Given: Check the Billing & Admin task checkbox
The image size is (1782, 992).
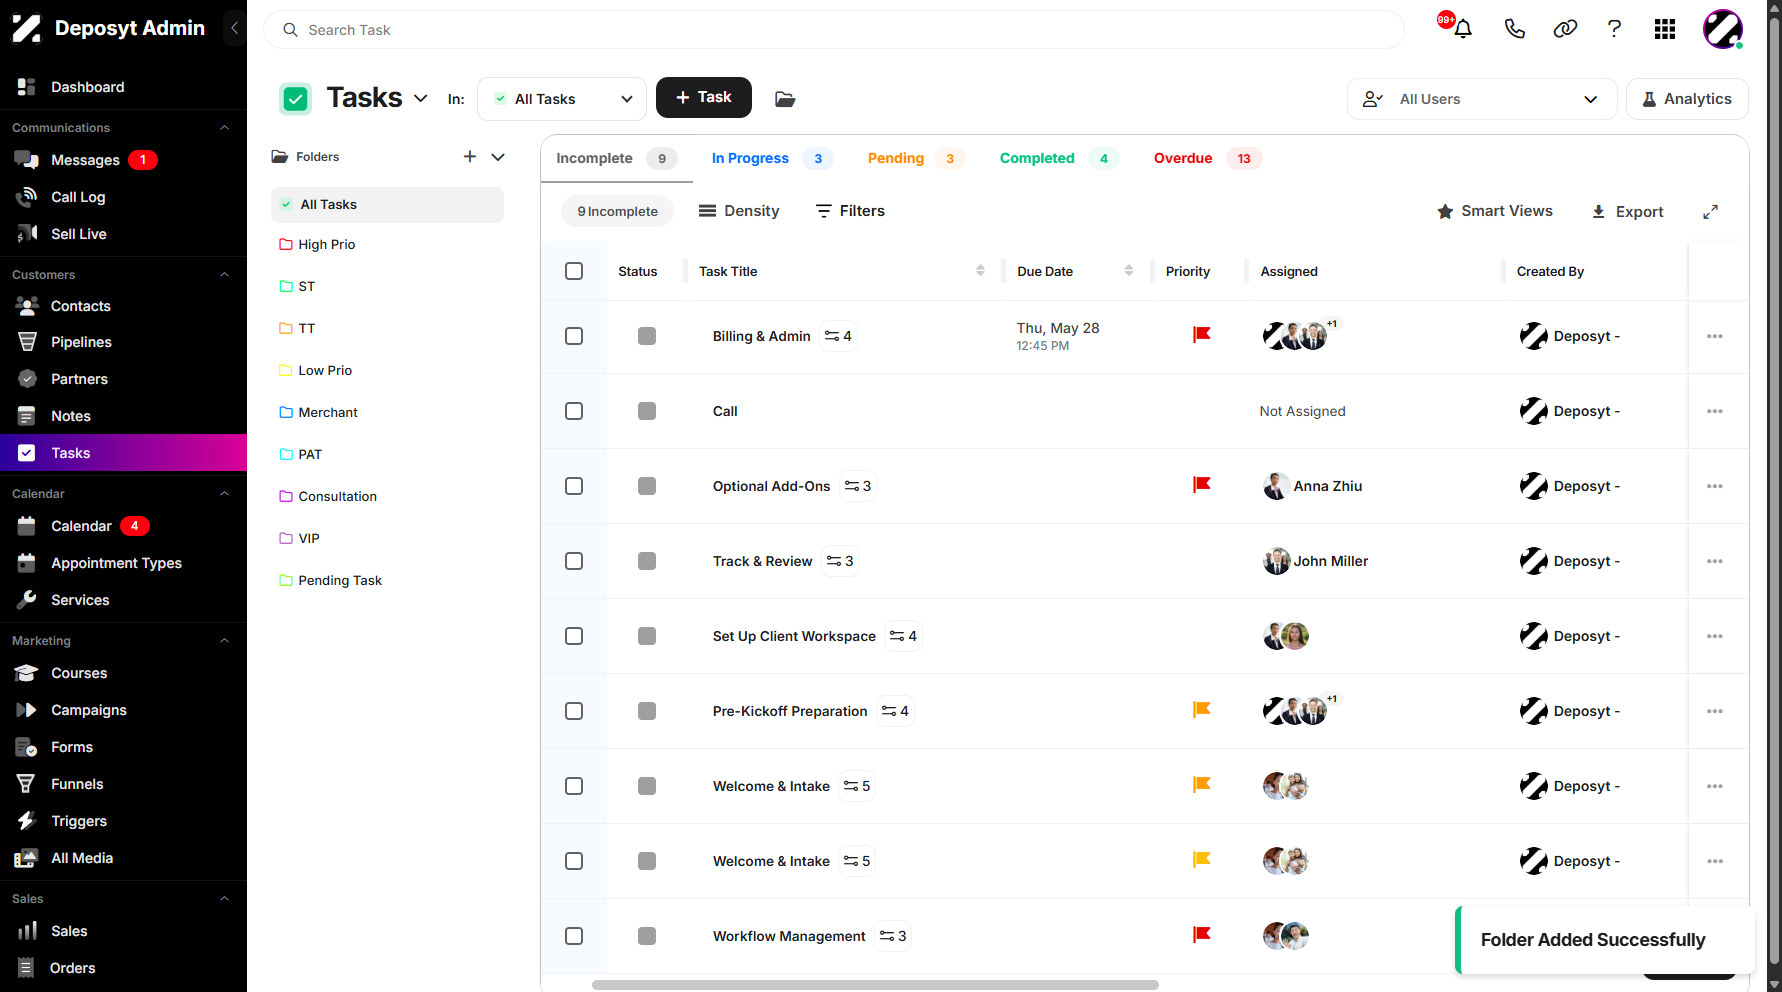Looking at the screenshot, I should [574, 336].
